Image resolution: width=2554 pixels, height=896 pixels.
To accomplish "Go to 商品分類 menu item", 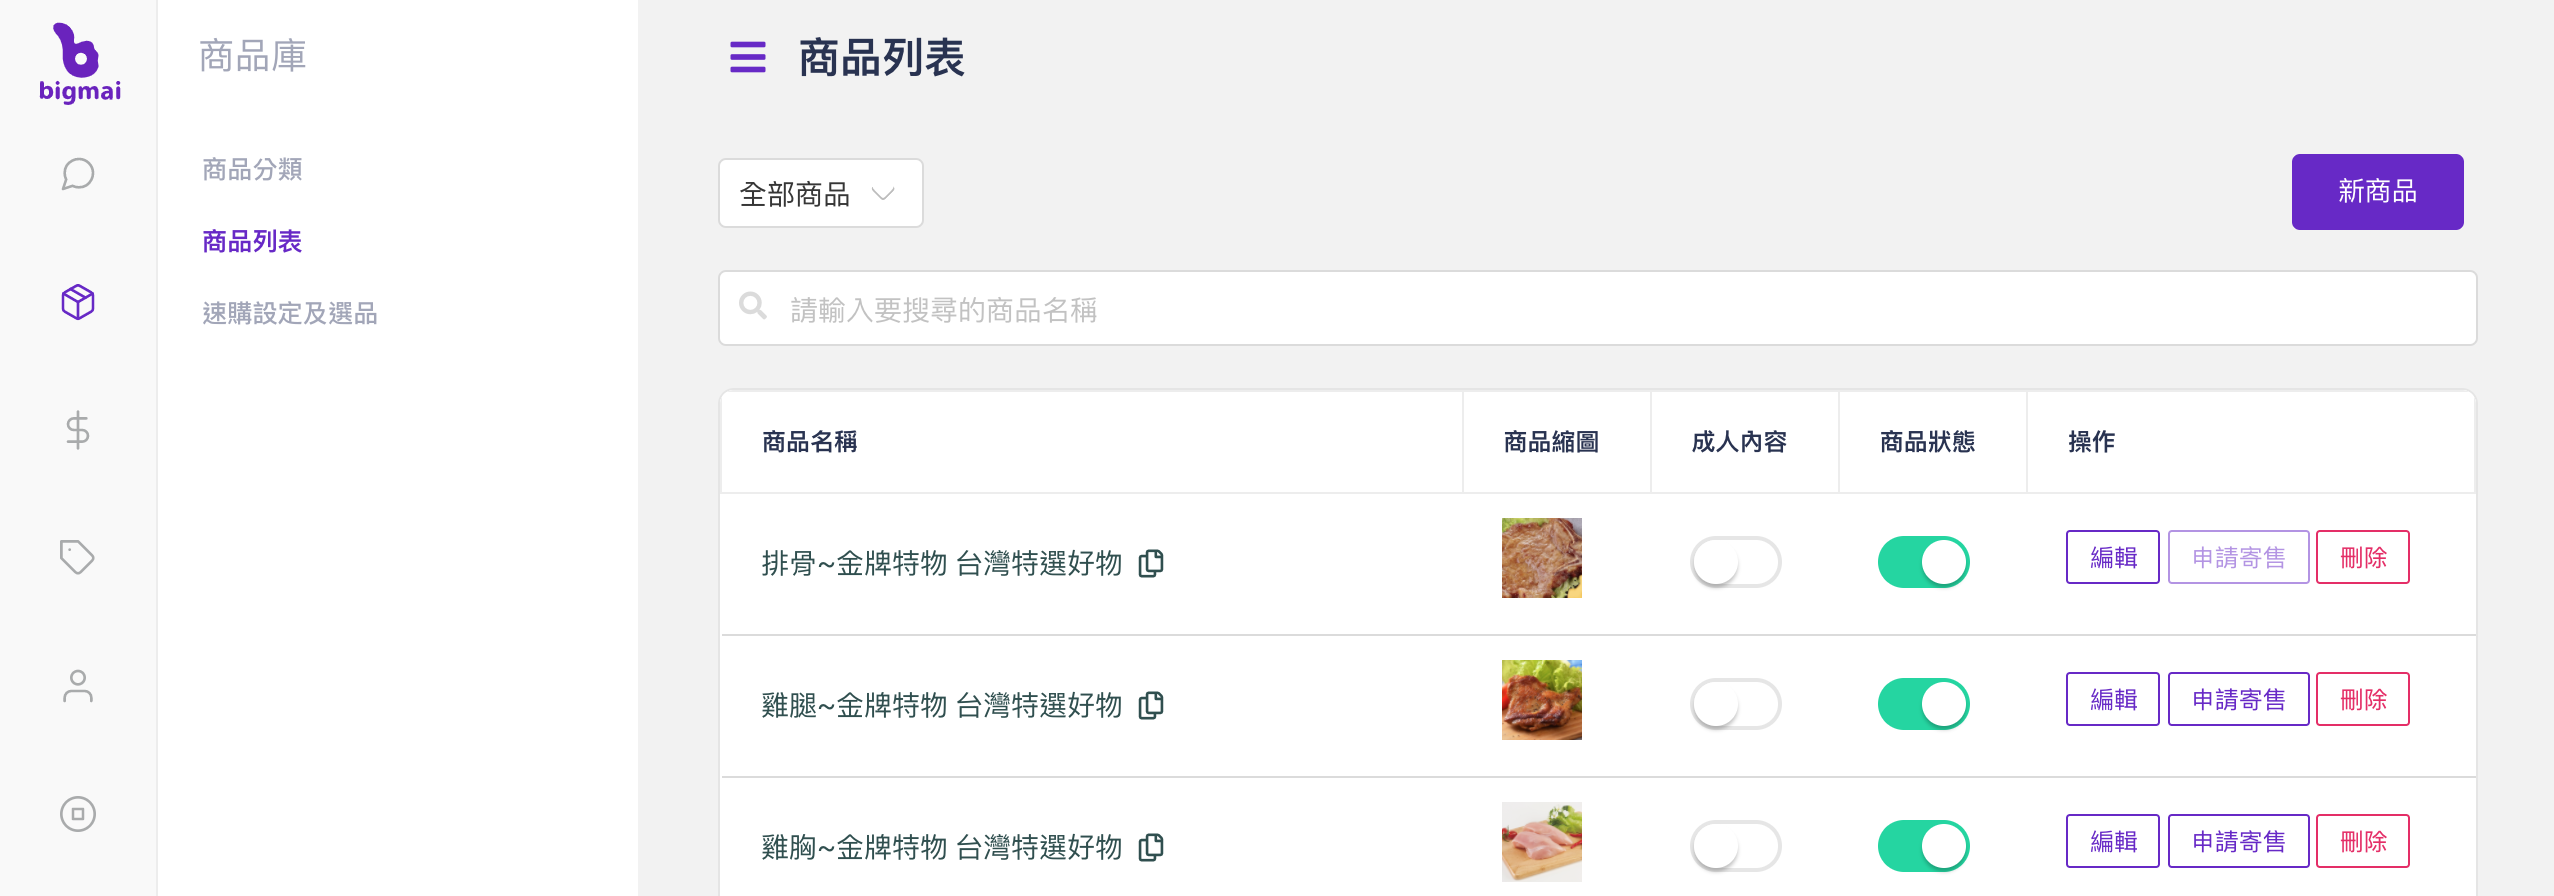I will coord(252,169).
